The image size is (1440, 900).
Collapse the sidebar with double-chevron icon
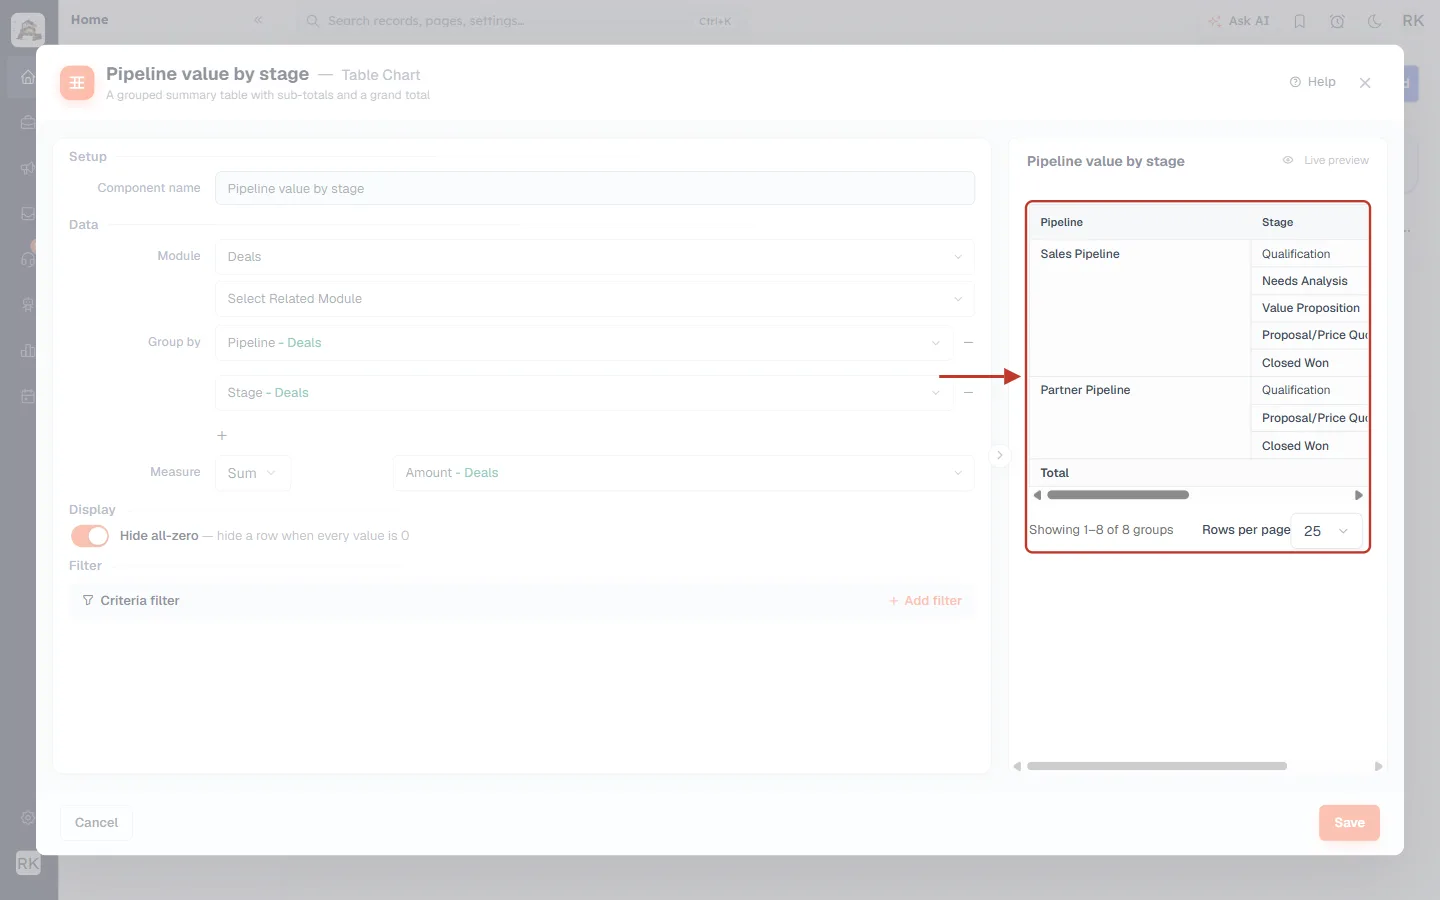(258, 20)
